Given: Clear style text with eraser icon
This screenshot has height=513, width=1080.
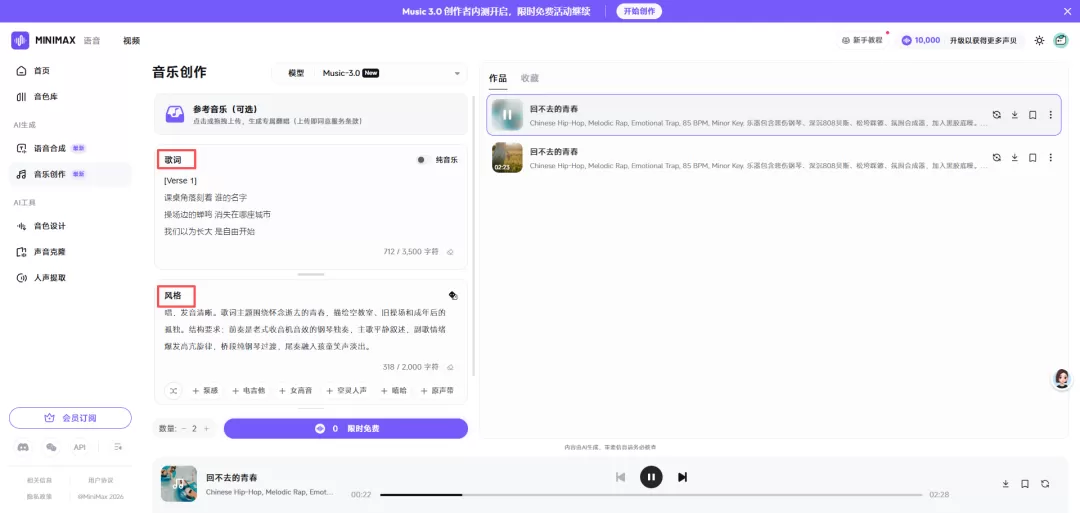Looking at the screenshot, I should pyautogui.click(x=450, y=367).
